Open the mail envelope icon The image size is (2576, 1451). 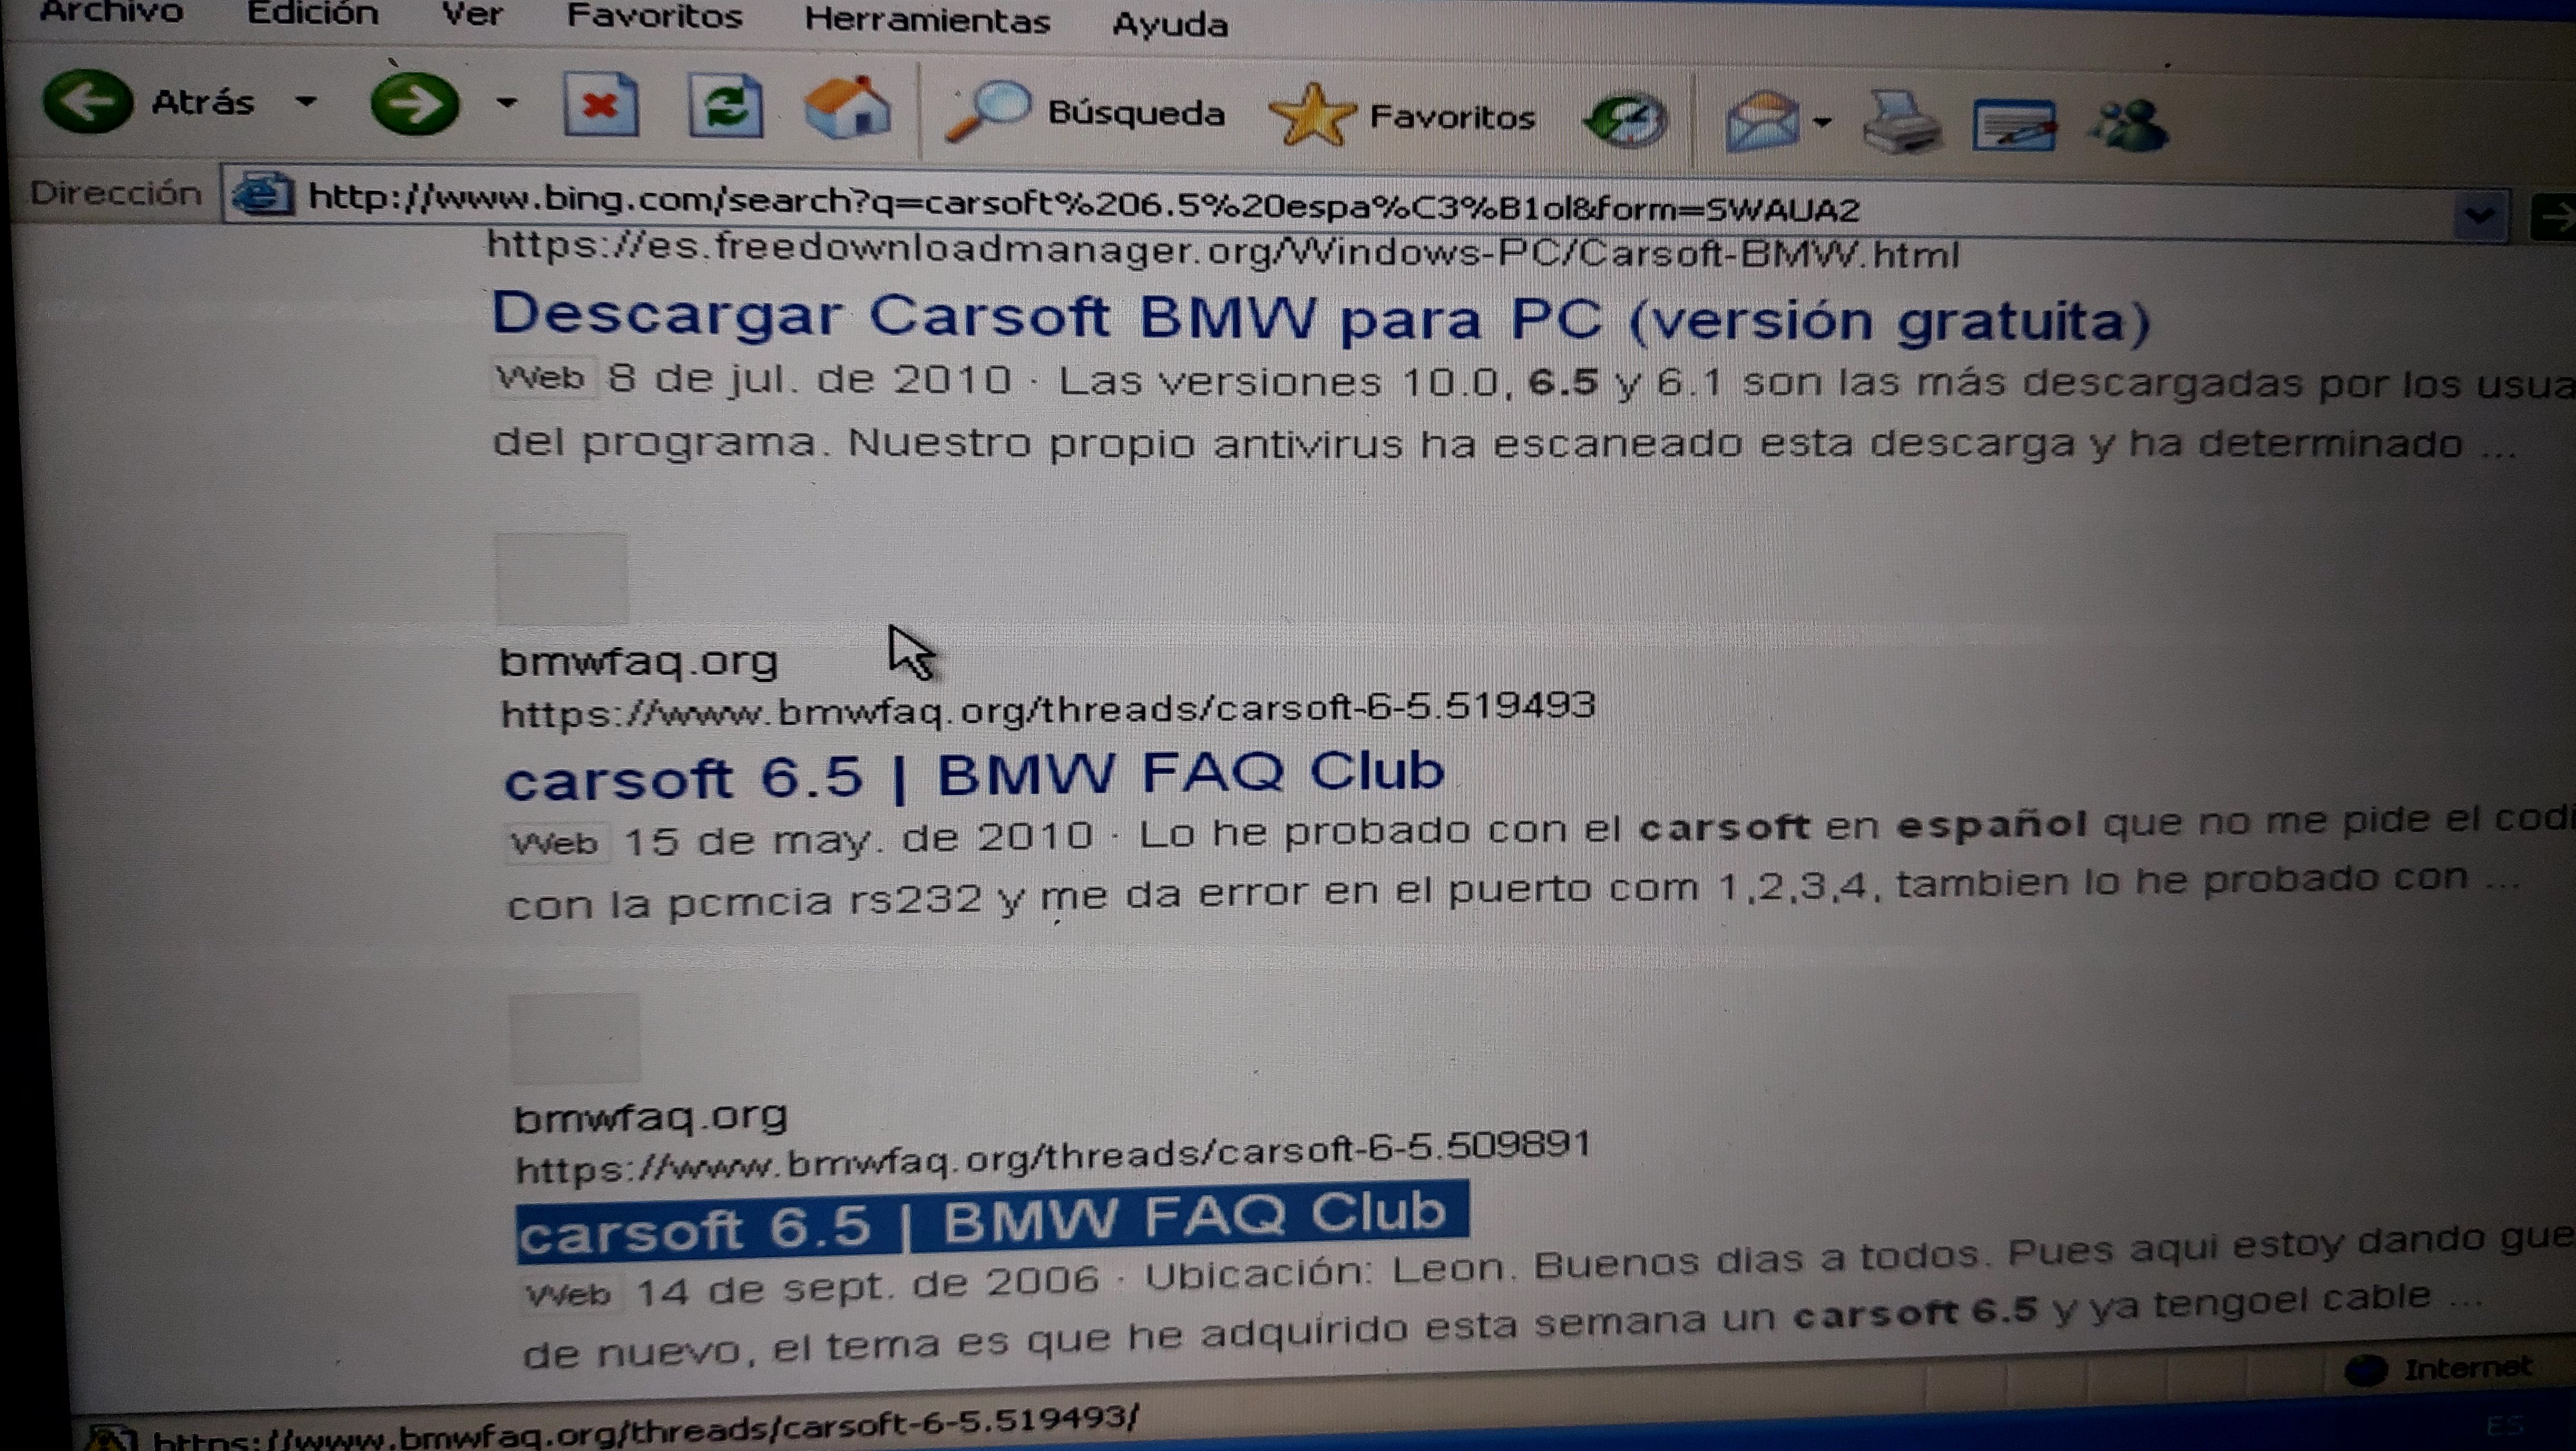click(1762, 122)
